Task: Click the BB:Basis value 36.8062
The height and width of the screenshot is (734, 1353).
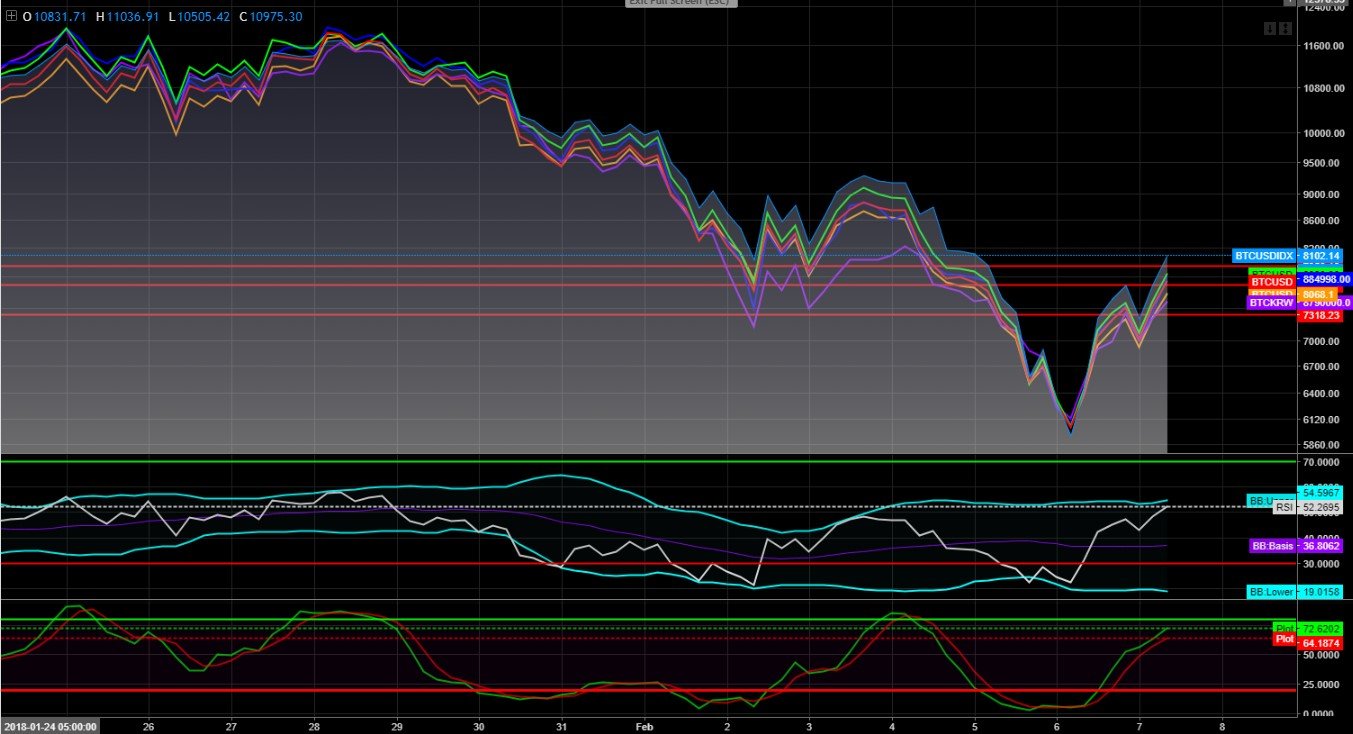Action: (1322, 546)
